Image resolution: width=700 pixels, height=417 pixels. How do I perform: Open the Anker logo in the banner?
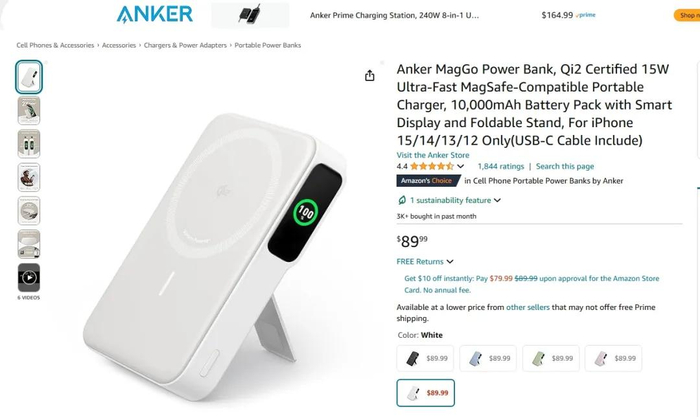click(x=154, y=14)
